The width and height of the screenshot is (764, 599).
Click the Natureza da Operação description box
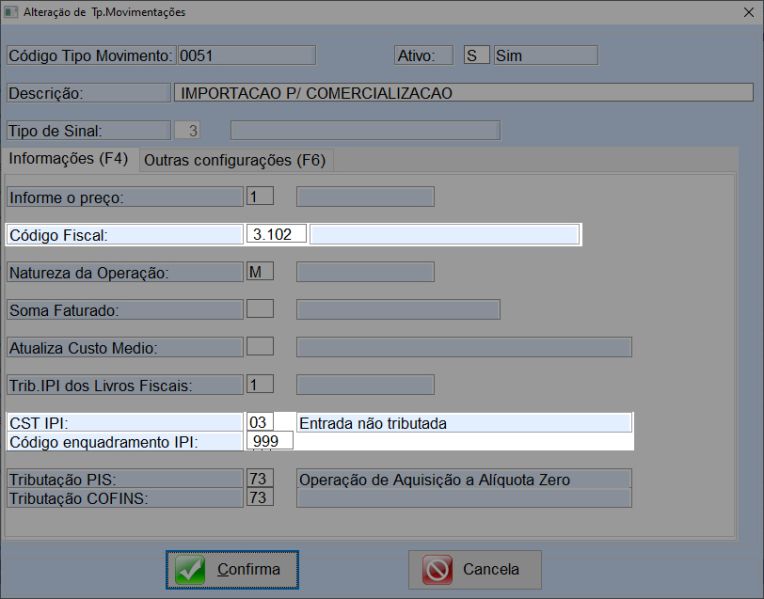(365, 272)
